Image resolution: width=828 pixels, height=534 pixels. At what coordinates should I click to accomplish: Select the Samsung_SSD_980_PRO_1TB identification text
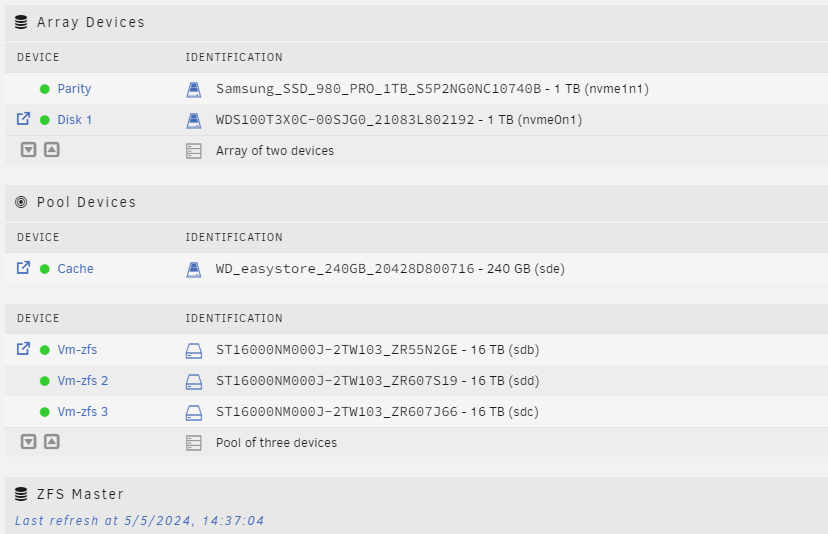[432, 89]
